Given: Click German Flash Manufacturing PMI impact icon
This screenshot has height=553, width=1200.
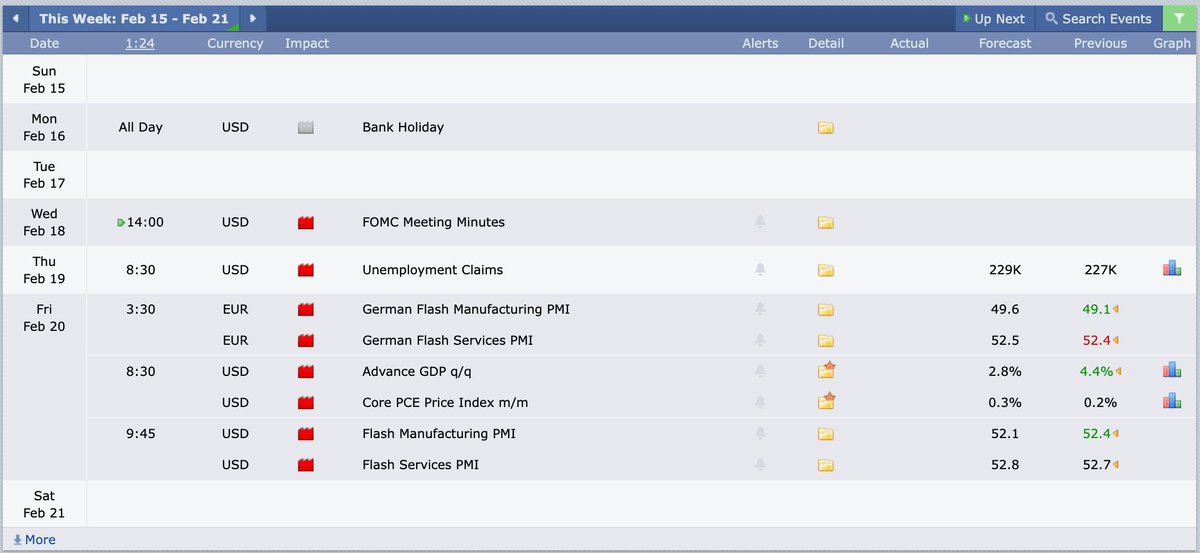Looking at the screenshot, I should pyautogui.click(x=306, y=309).
